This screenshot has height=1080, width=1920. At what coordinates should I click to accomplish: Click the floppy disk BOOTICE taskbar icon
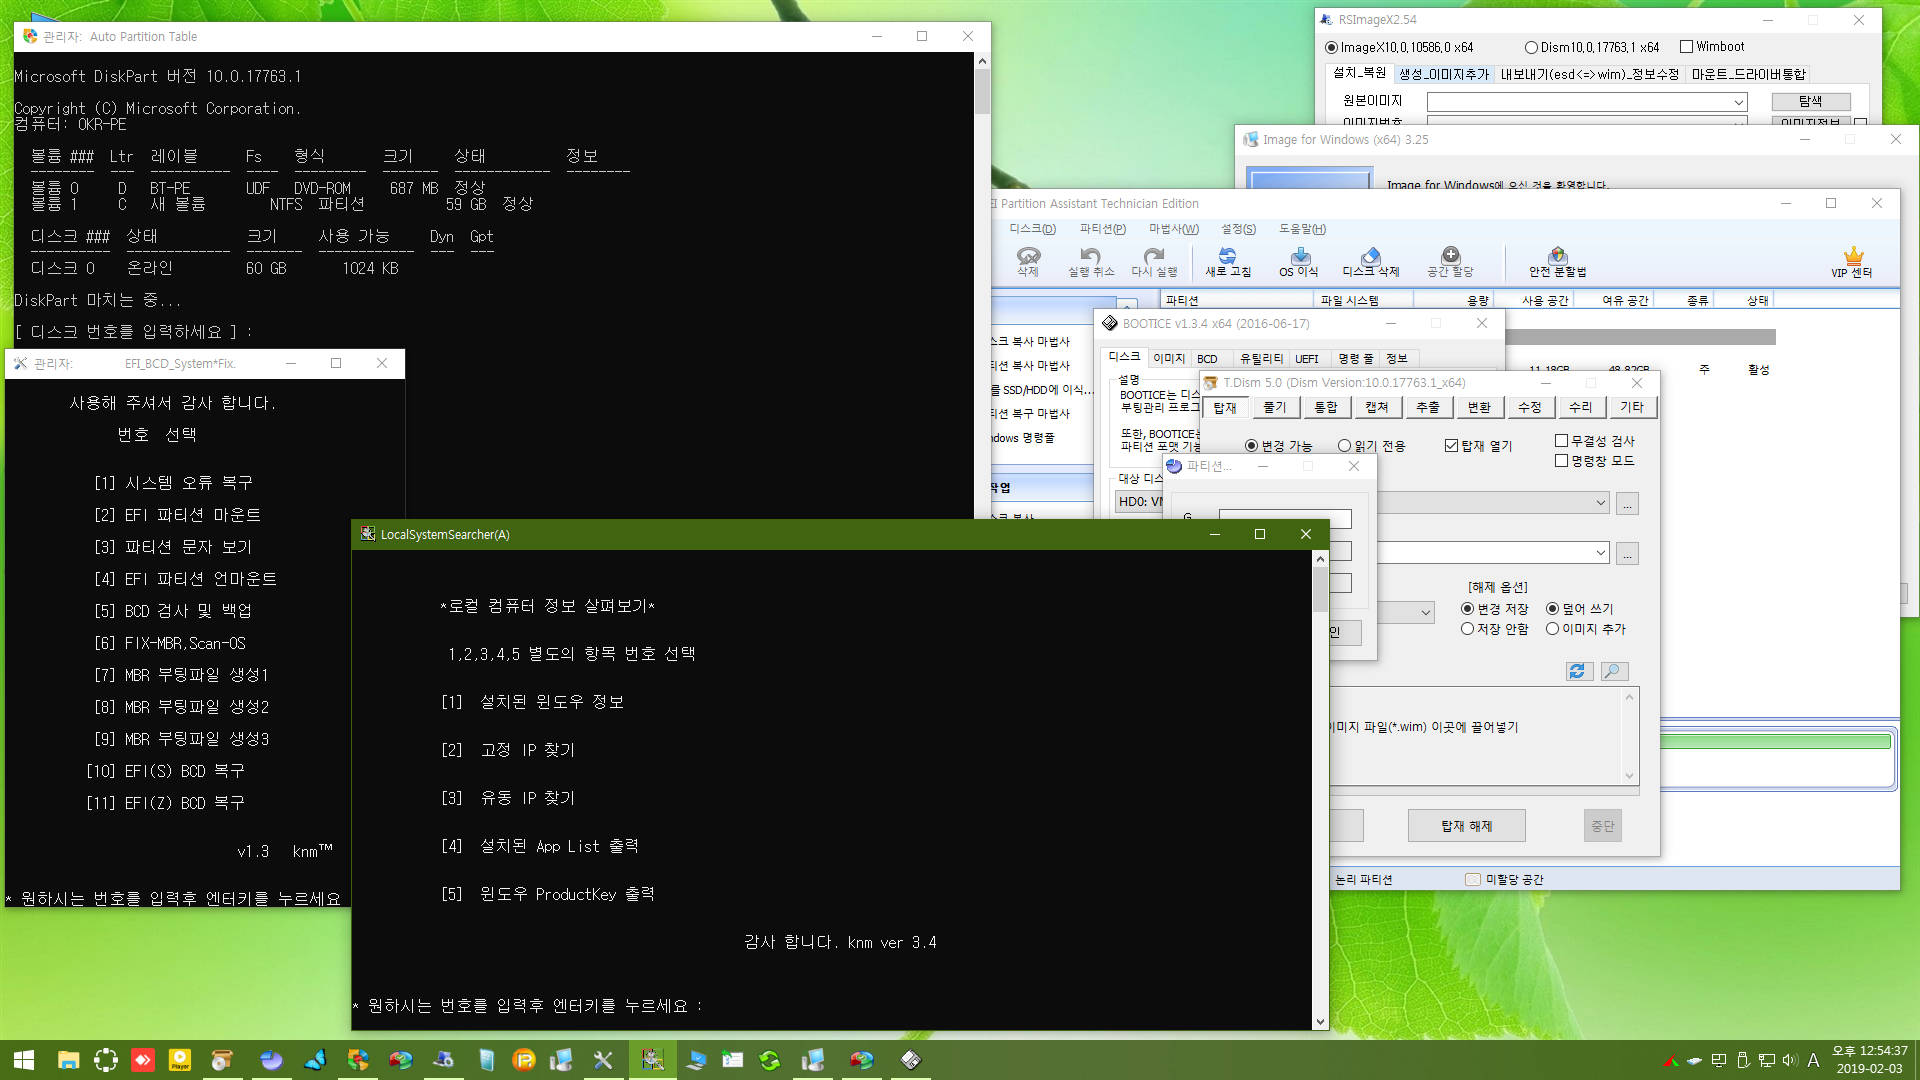(x=910, y=1060)
